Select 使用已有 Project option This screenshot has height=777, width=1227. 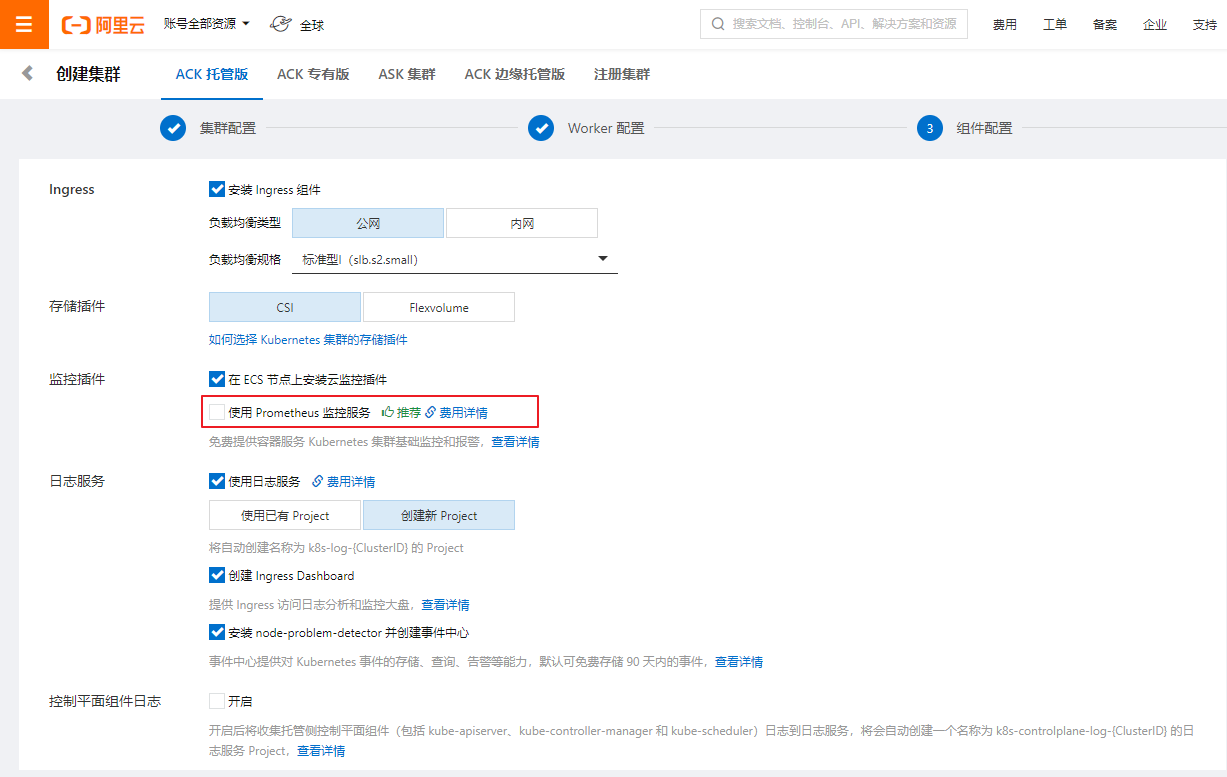point(285,515)
